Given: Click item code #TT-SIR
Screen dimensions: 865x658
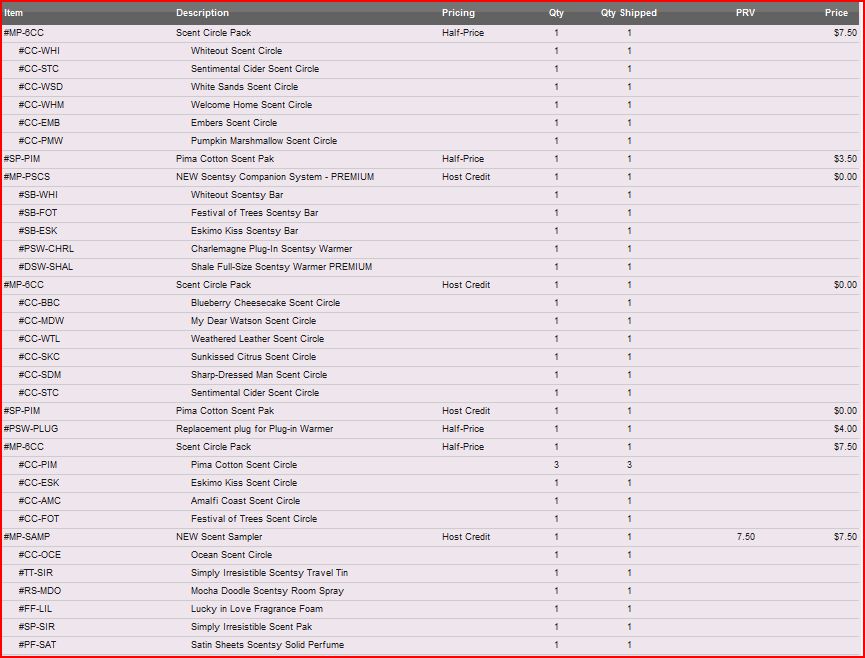Looking at the screenshot, I should tap(36, 573).
